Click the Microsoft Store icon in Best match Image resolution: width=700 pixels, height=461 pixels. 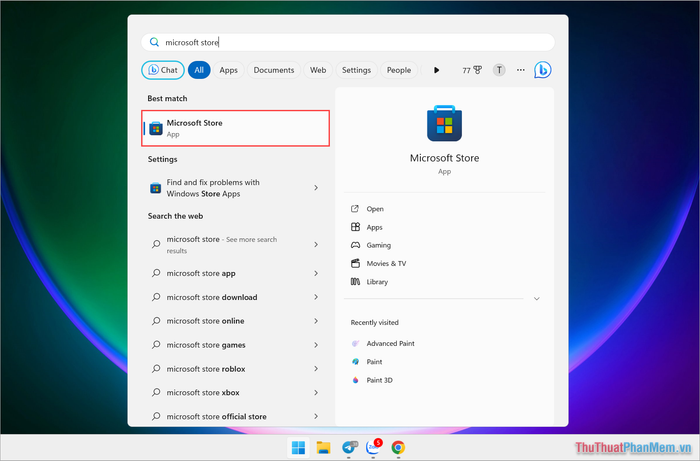156,129
